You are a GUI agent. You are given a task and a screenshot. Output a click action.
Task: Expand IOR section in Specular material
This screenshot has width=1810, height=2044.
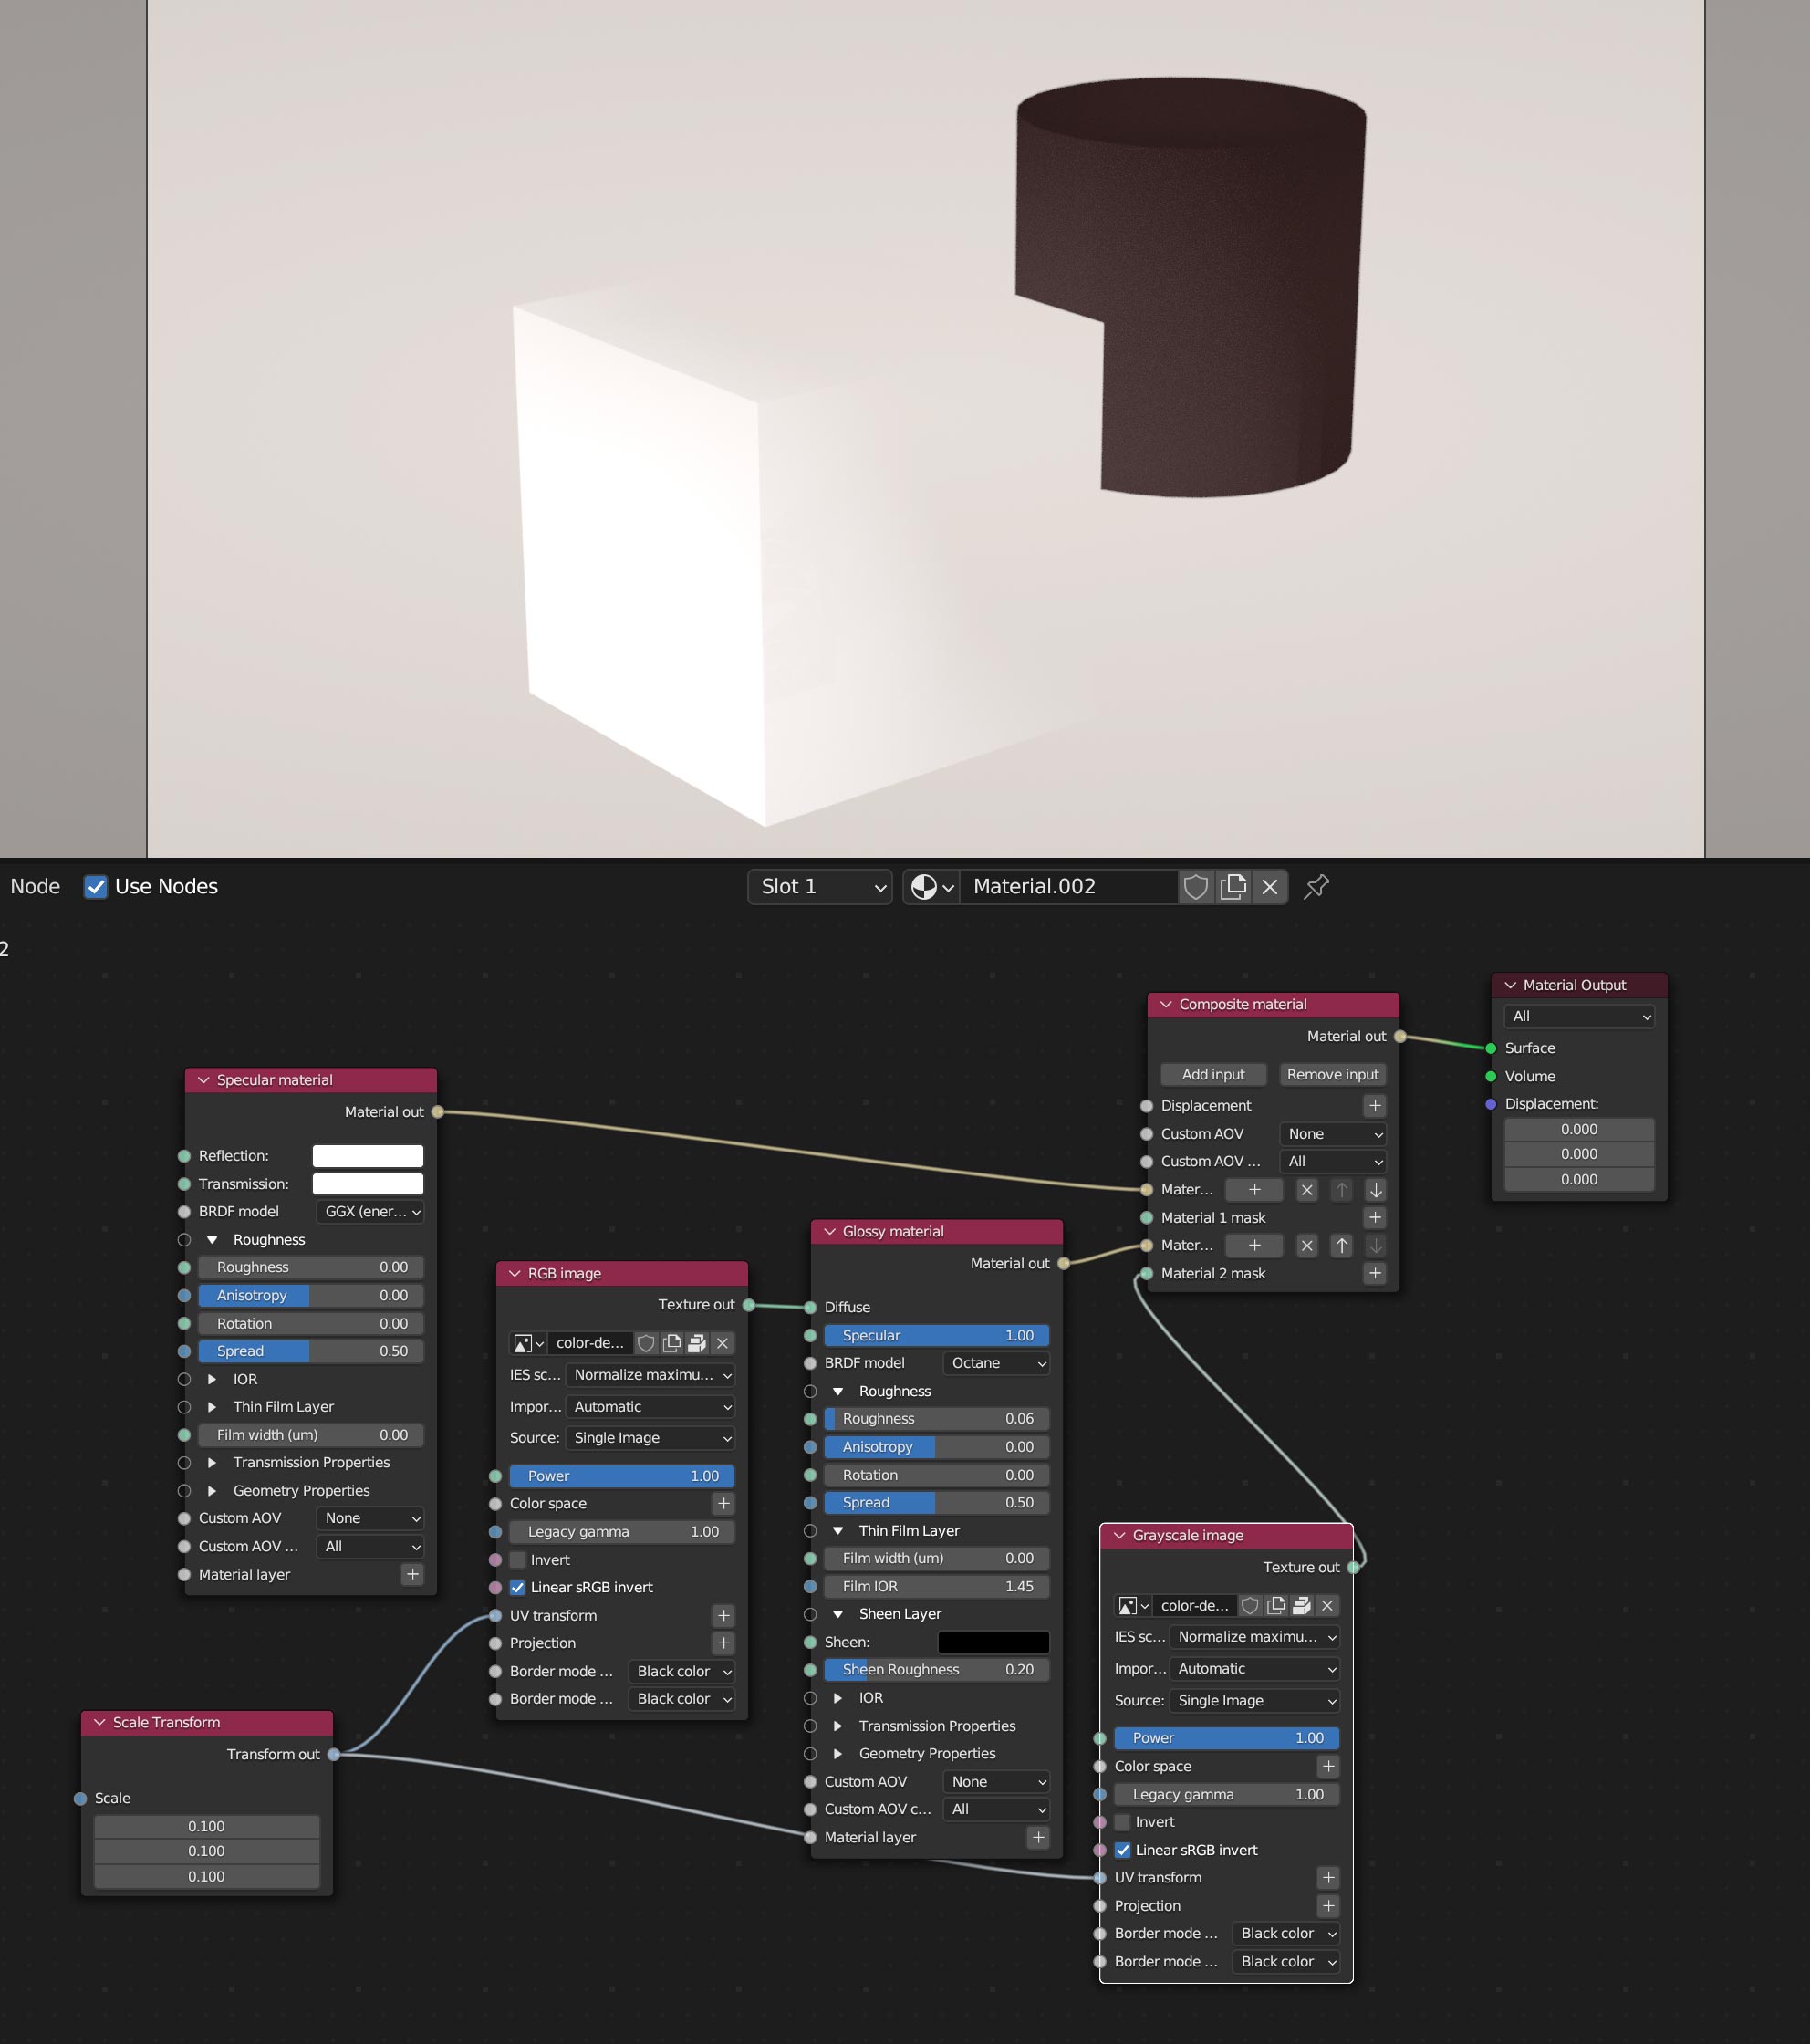pos(212,1379)
